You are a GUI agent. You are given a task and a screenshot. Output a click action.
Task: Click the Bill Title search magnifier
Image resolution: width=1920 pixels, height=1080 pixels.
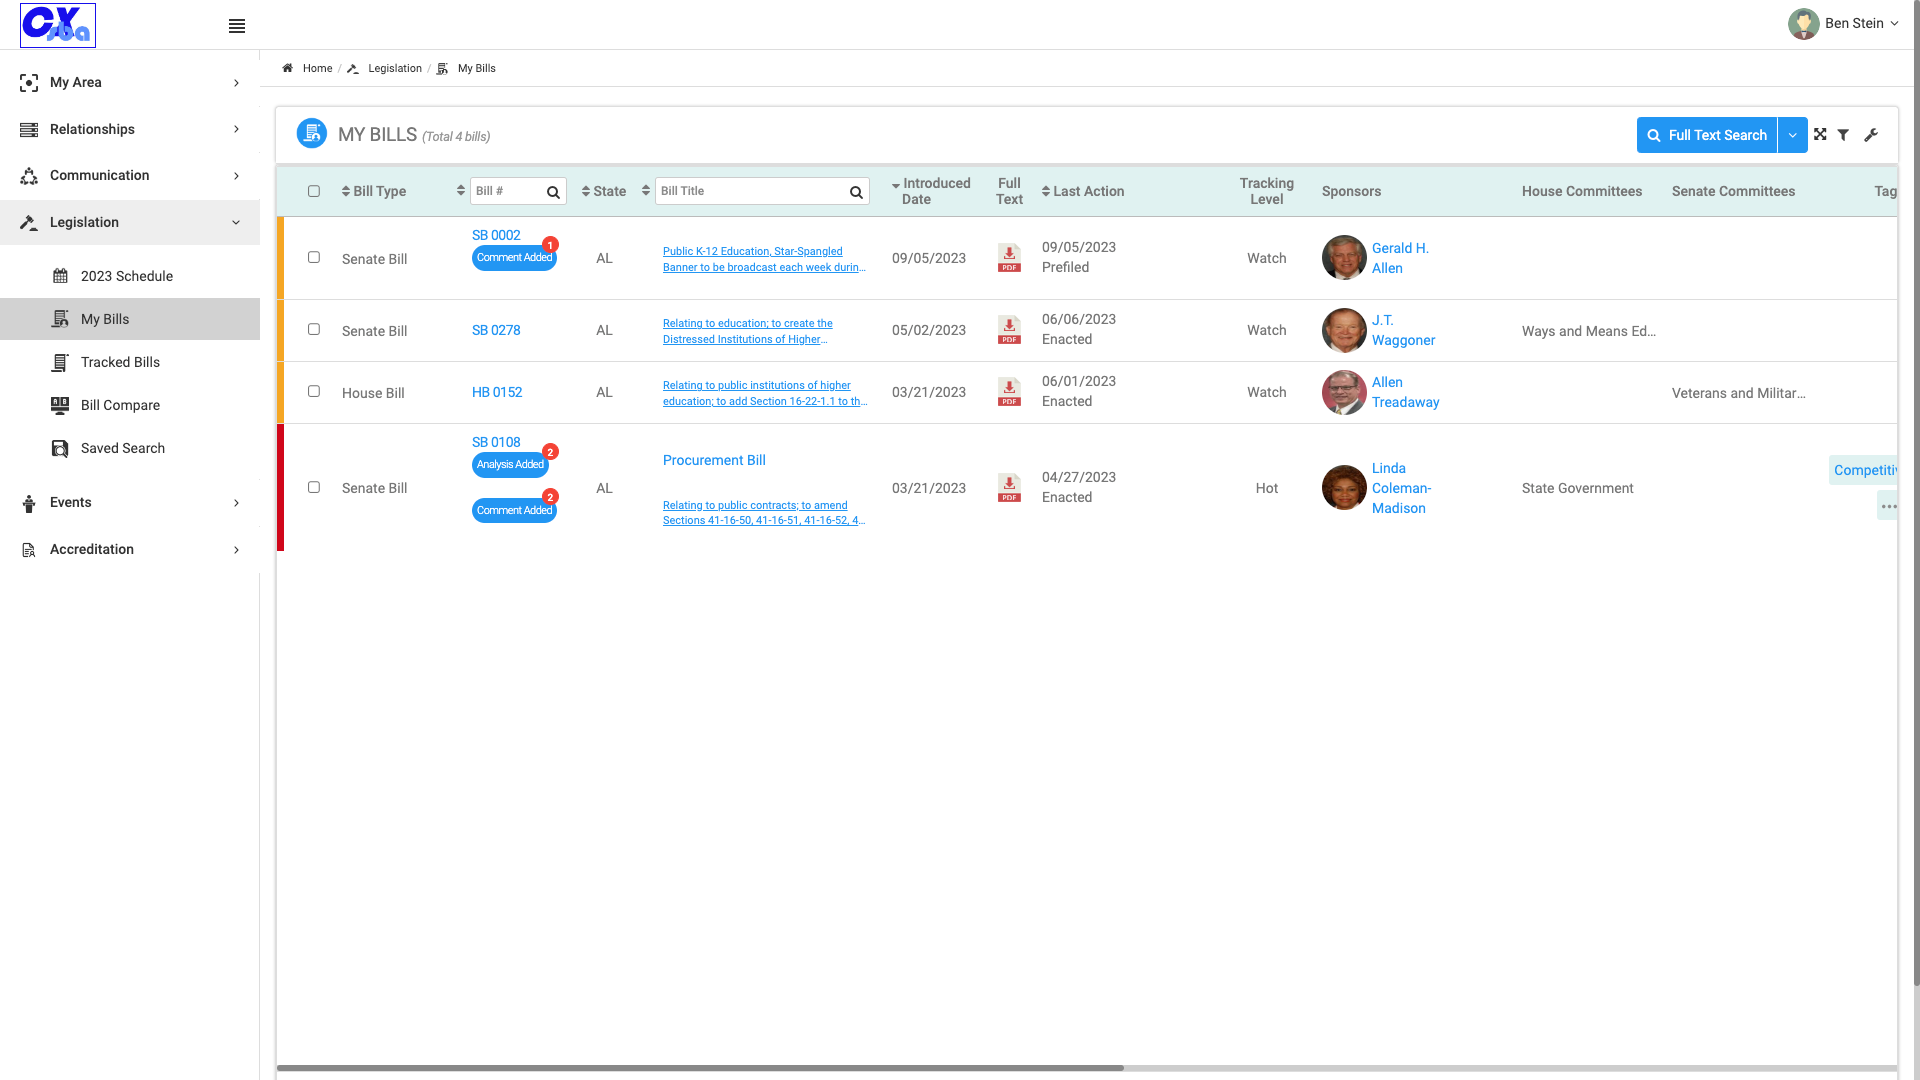coord(856,192)
